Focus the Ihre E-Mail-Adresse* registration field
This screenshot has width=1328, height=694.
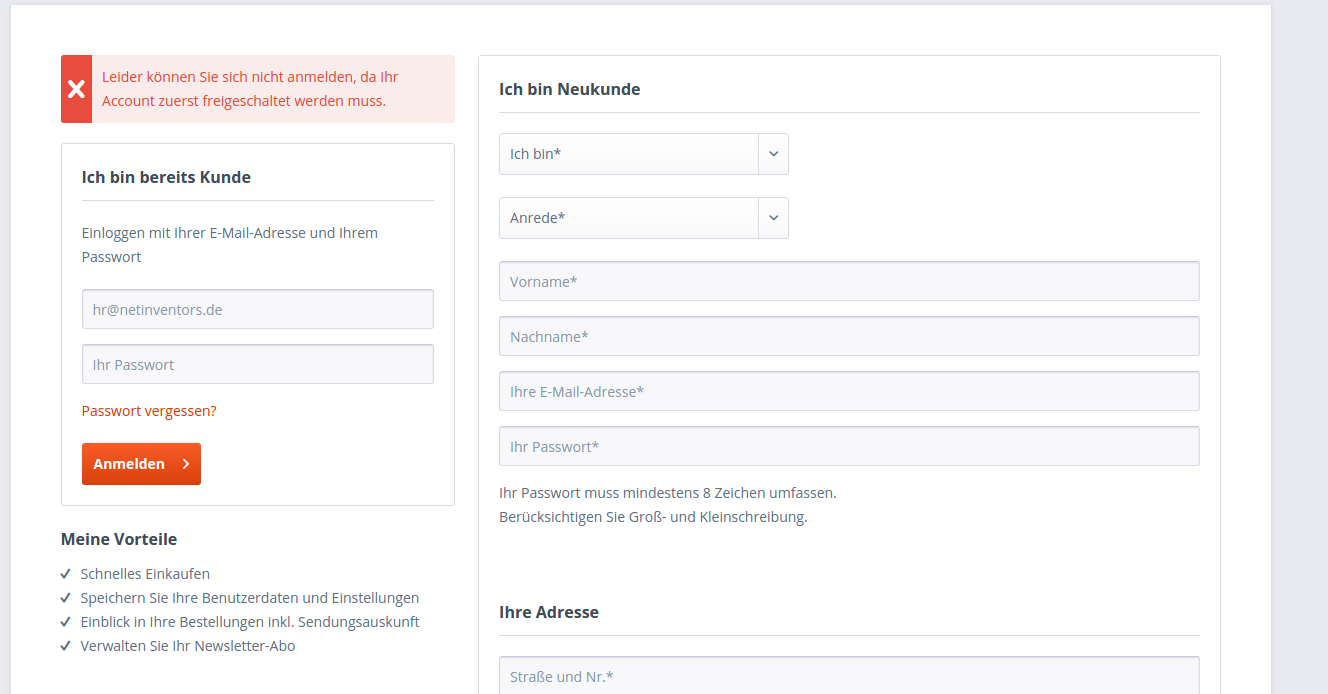coord(848,392)
